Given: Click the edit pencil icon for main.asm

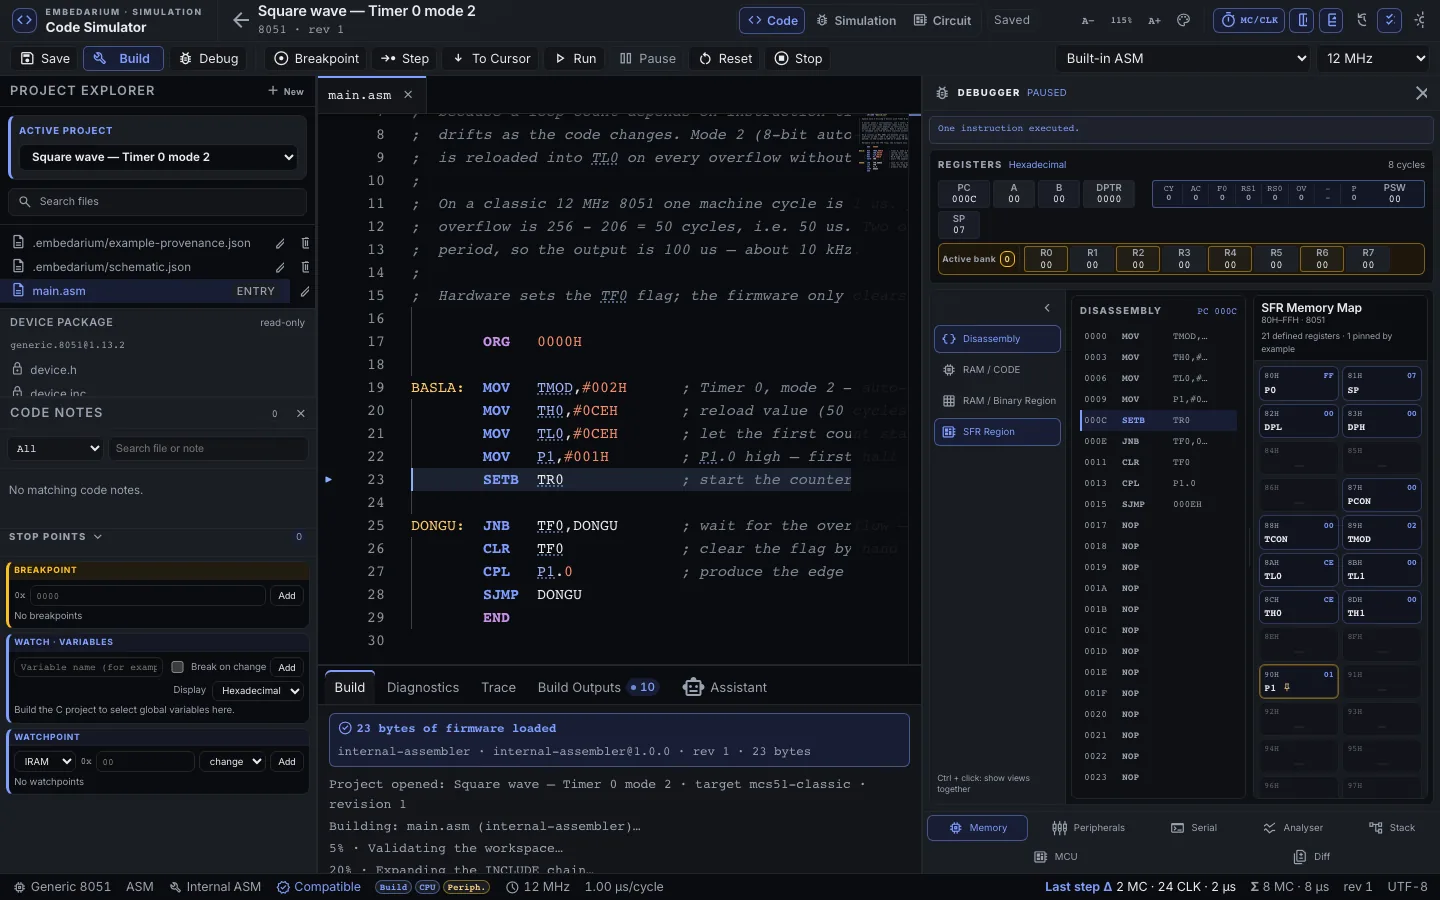Looking at the screenshot, I should tap(305, 291).
